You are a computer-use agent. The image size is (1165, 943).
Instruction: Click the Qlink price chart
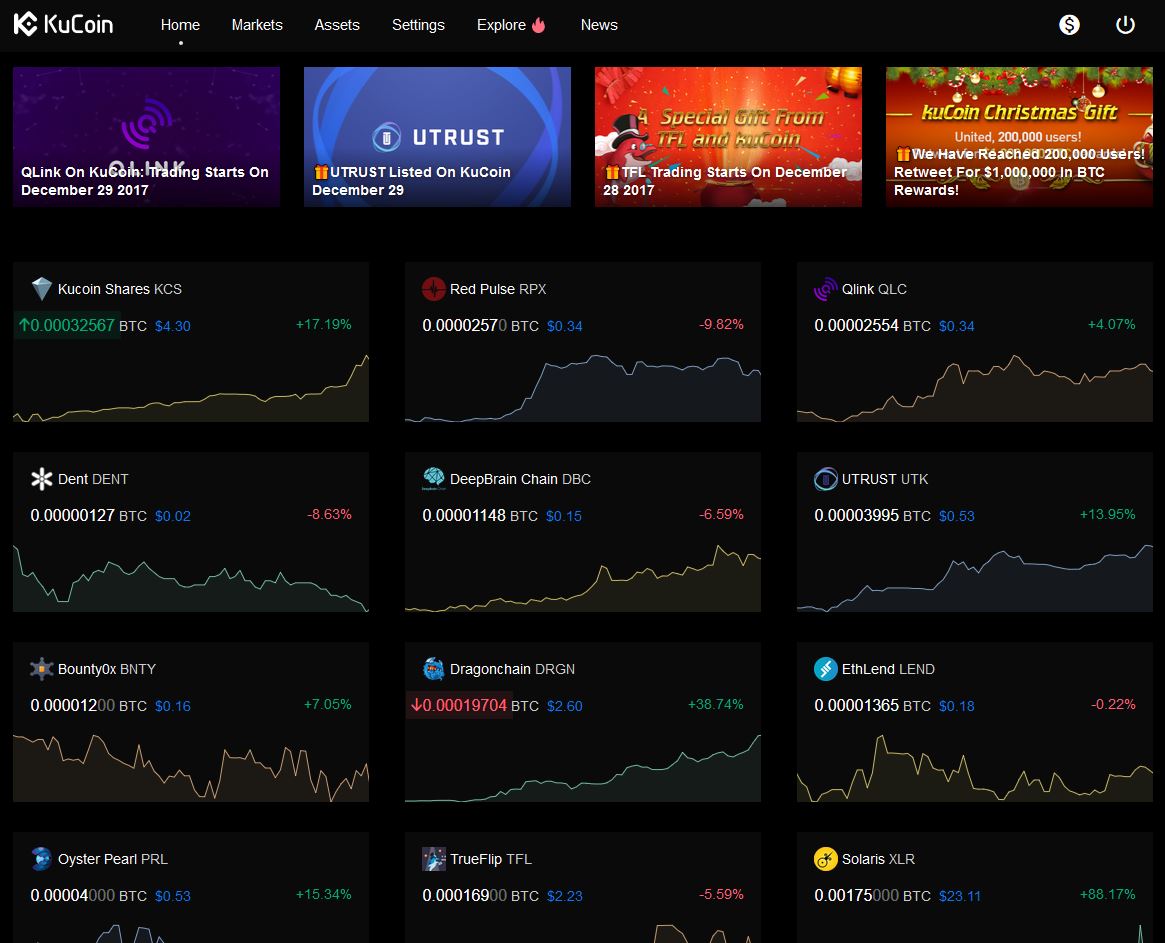click(x=975, y=387)
